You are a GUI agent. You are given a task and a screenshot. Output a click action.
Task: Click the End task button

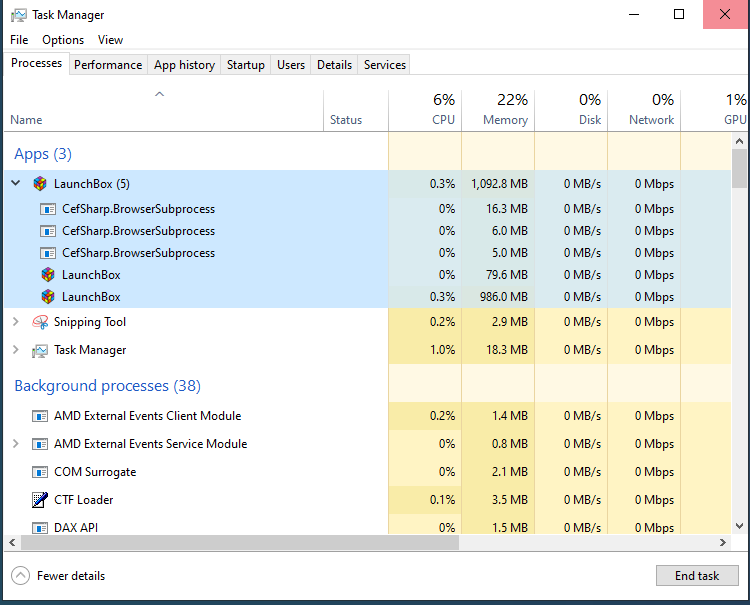(697, 575)
